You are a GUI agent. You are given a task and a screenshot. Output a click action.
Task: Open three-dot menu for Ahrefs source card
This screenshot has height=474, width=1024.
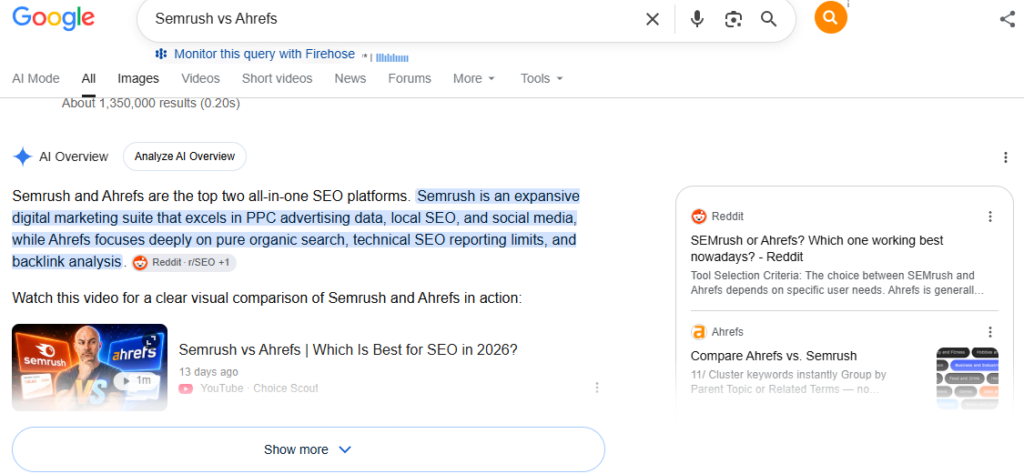990,332
